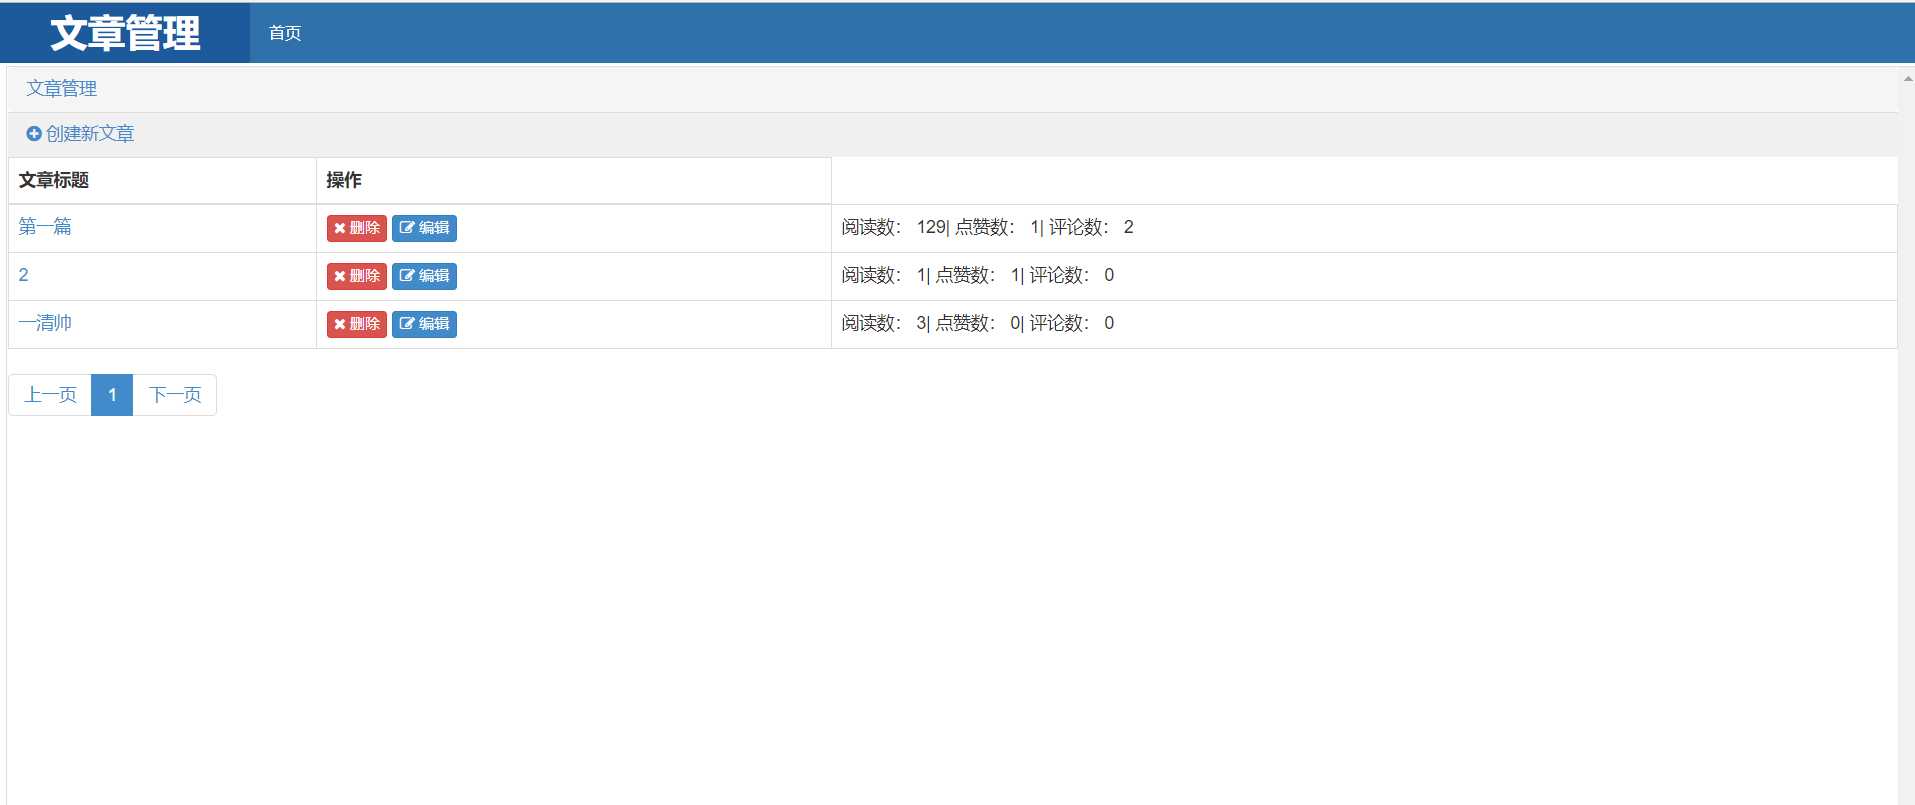Click the 文章管理 logo title in header

125,33
